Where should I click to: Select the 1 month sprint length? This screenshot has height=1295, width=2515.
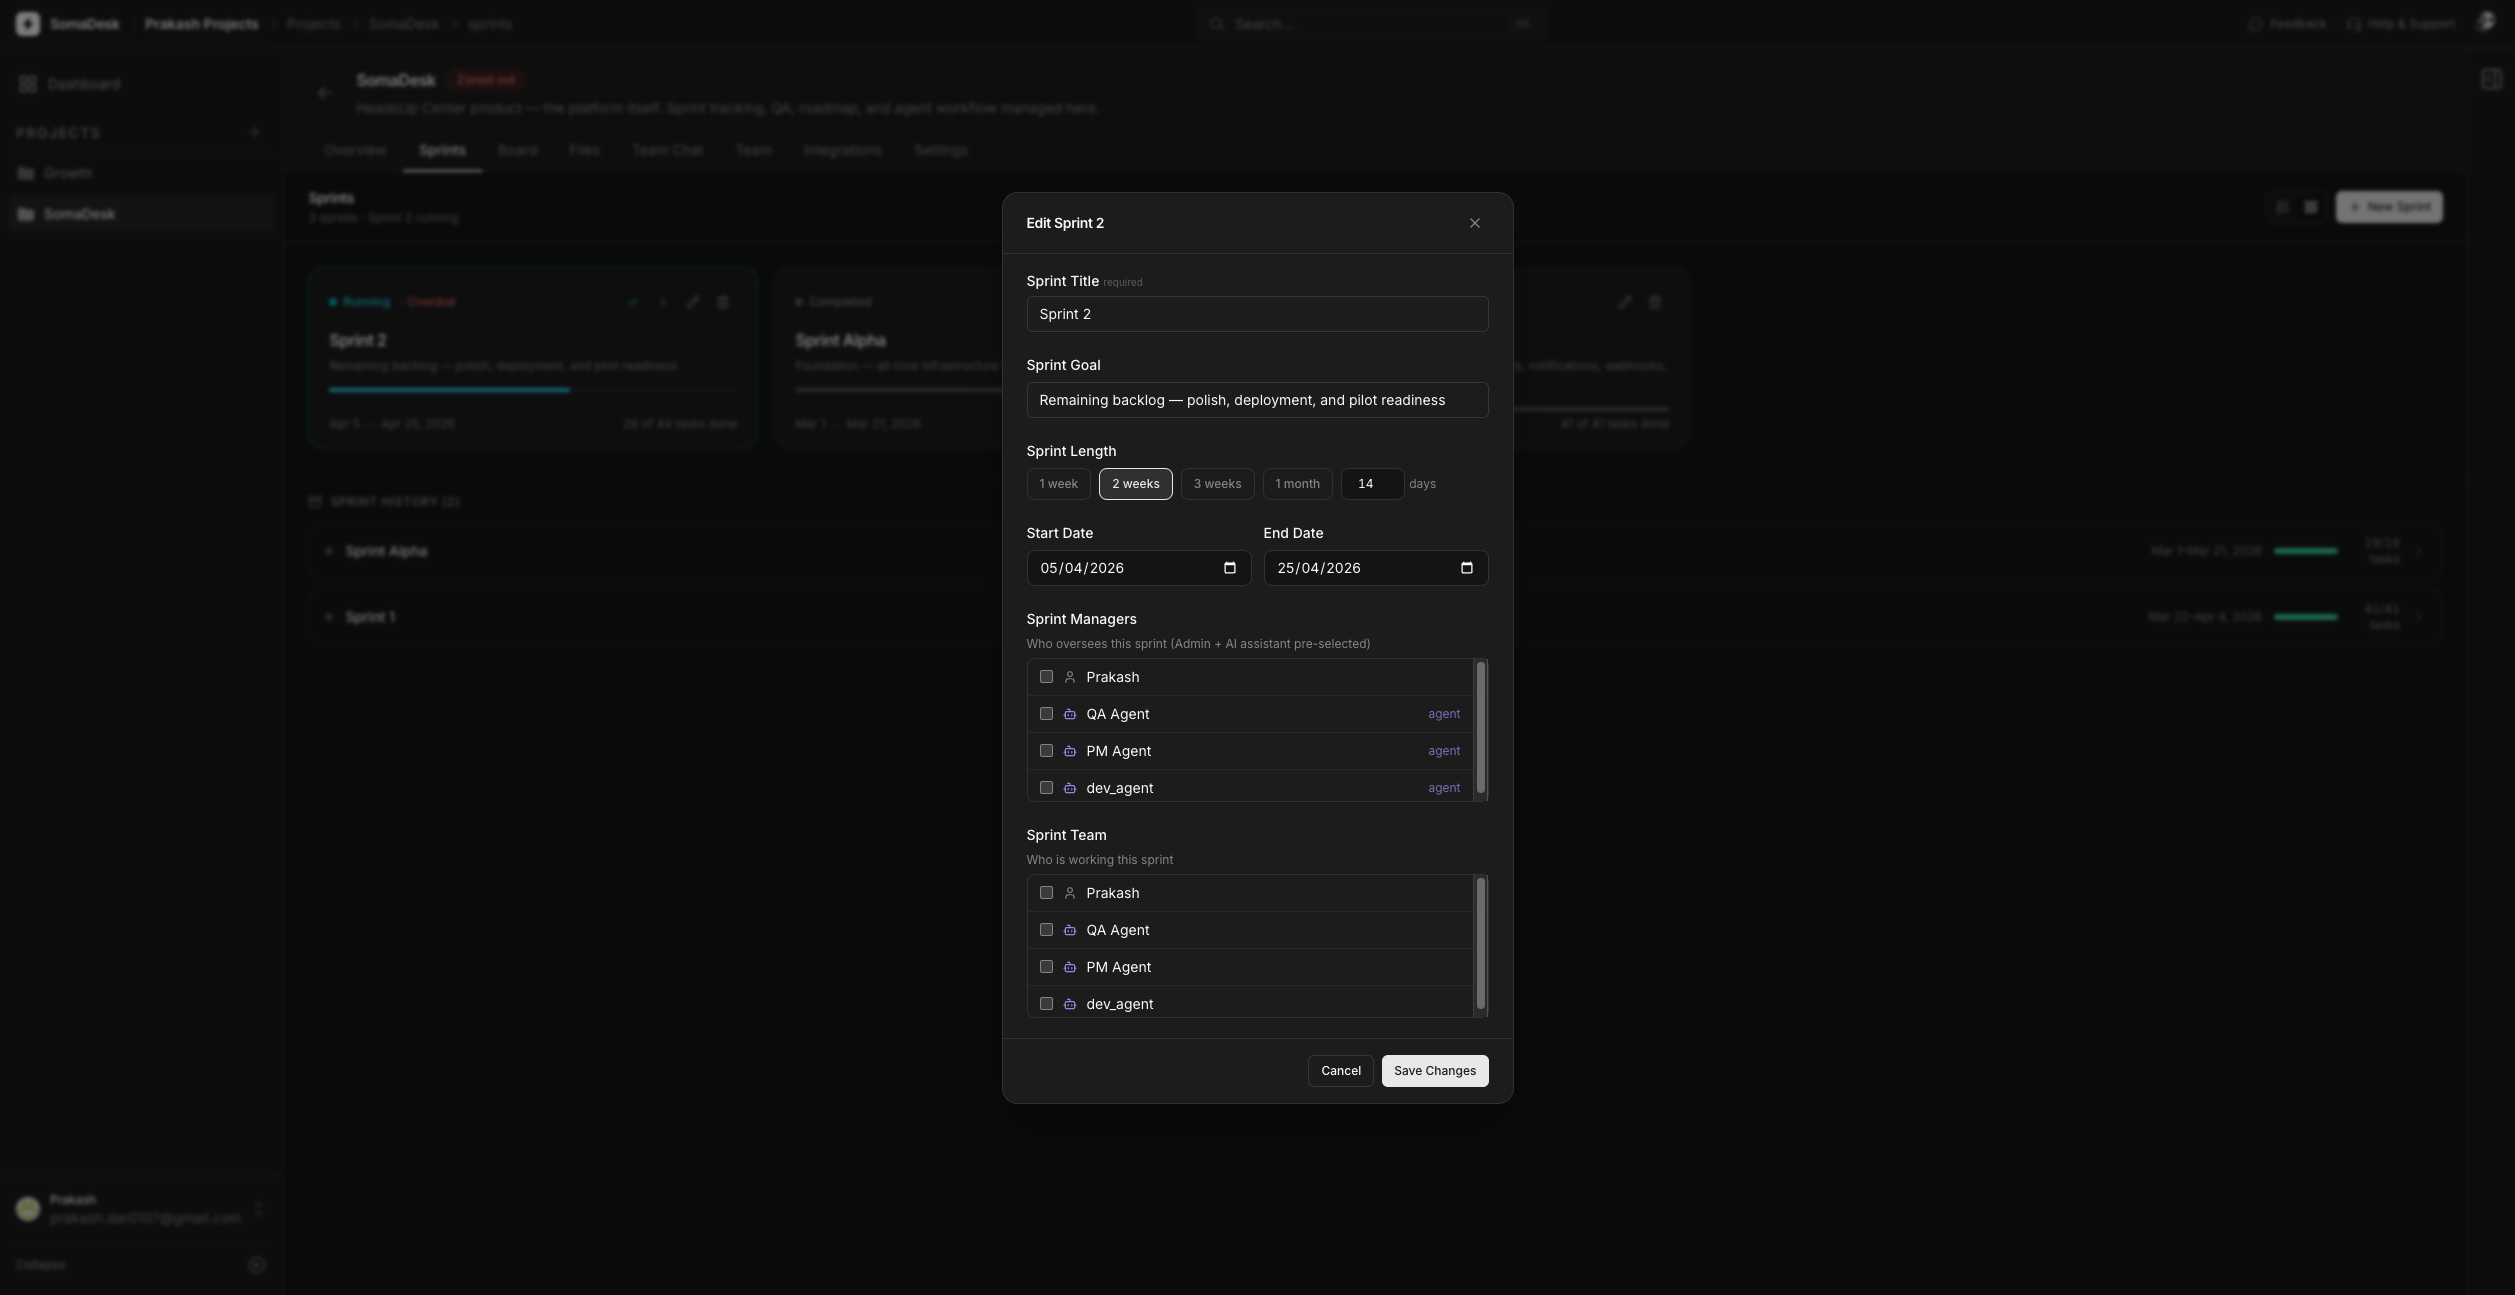(x=1297, y=484)
